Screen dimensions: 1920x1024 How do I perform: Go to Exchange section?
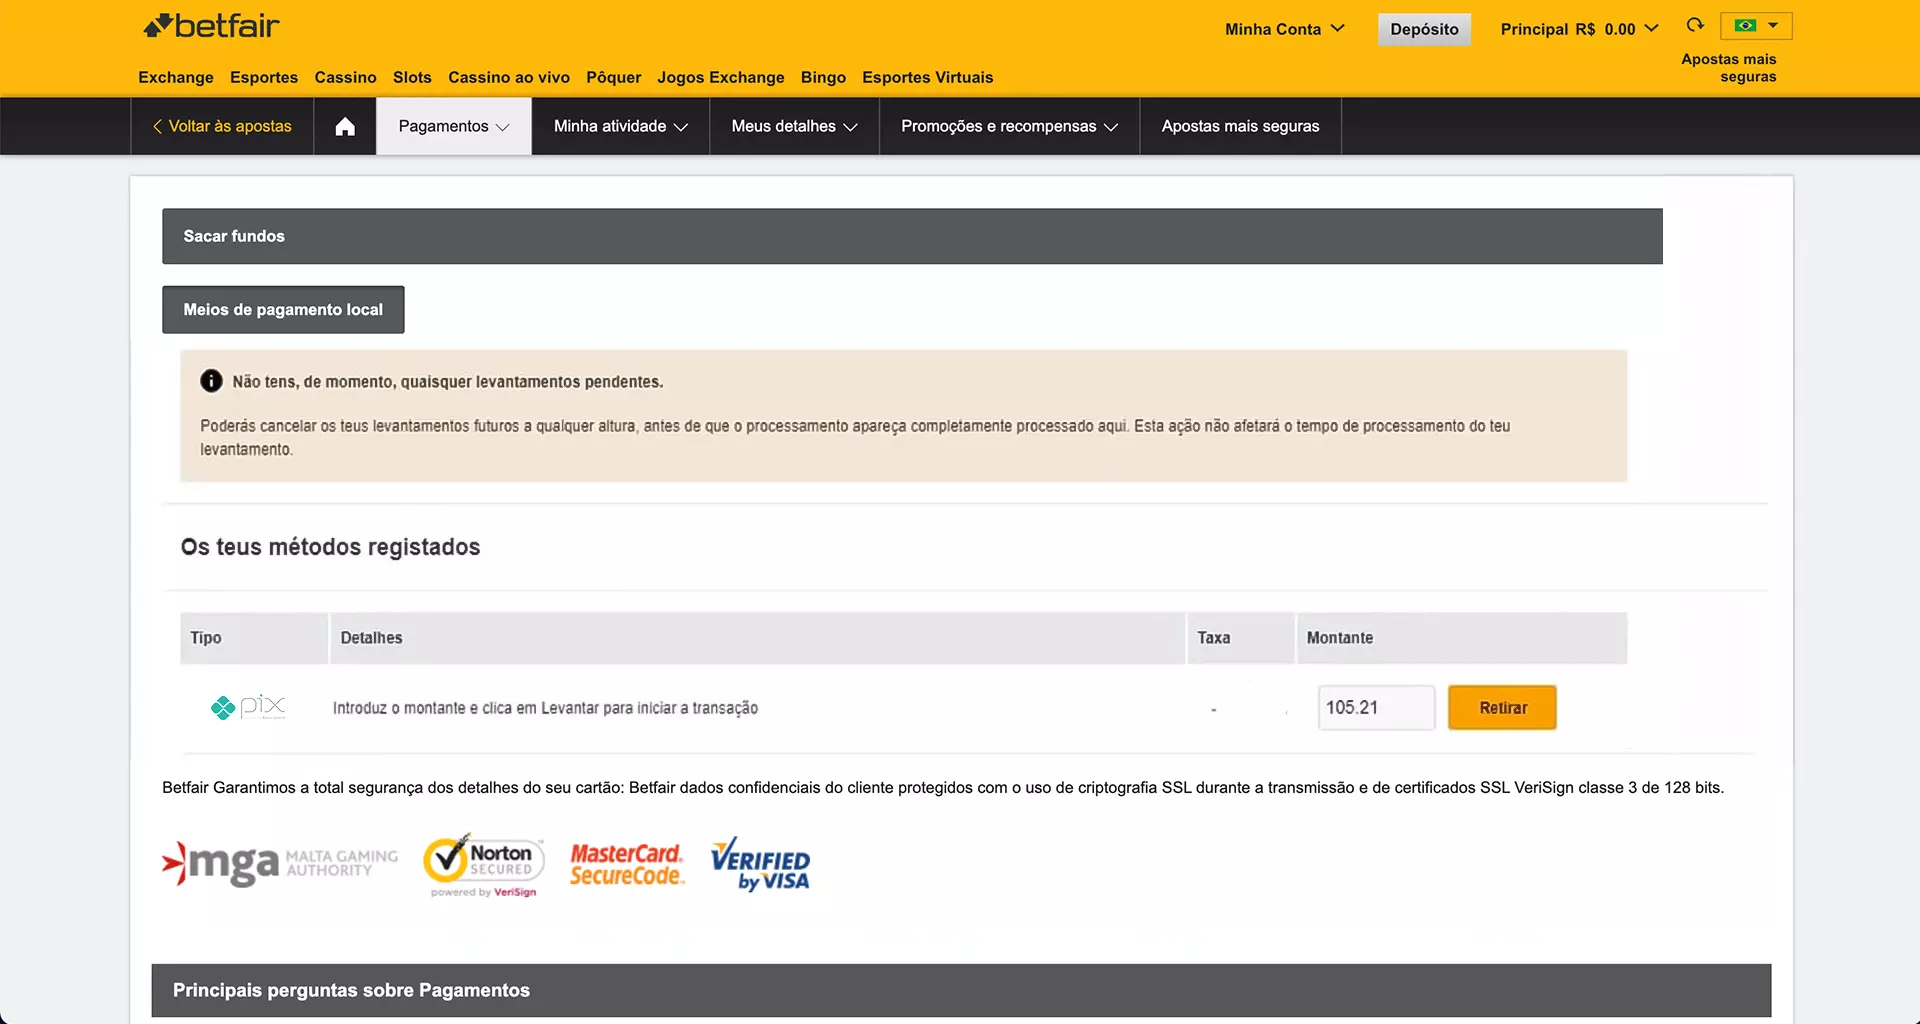(x=176, y=77)
